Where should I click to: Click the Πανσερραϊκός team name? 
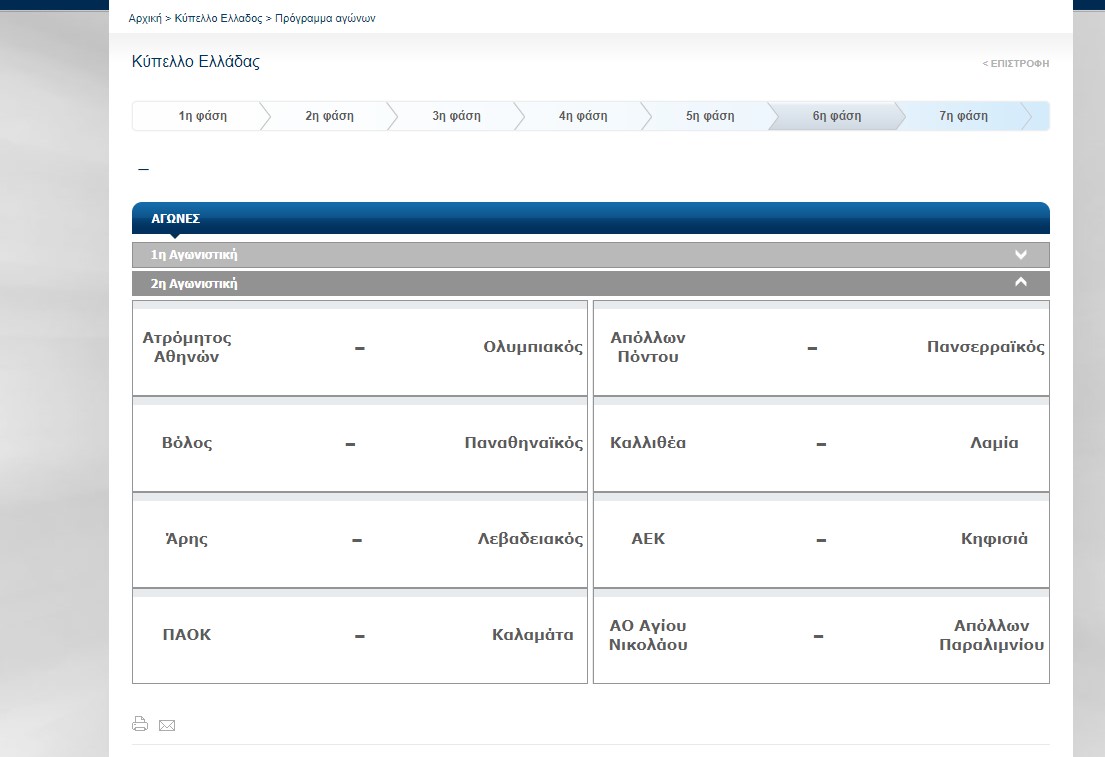[985, 347]
